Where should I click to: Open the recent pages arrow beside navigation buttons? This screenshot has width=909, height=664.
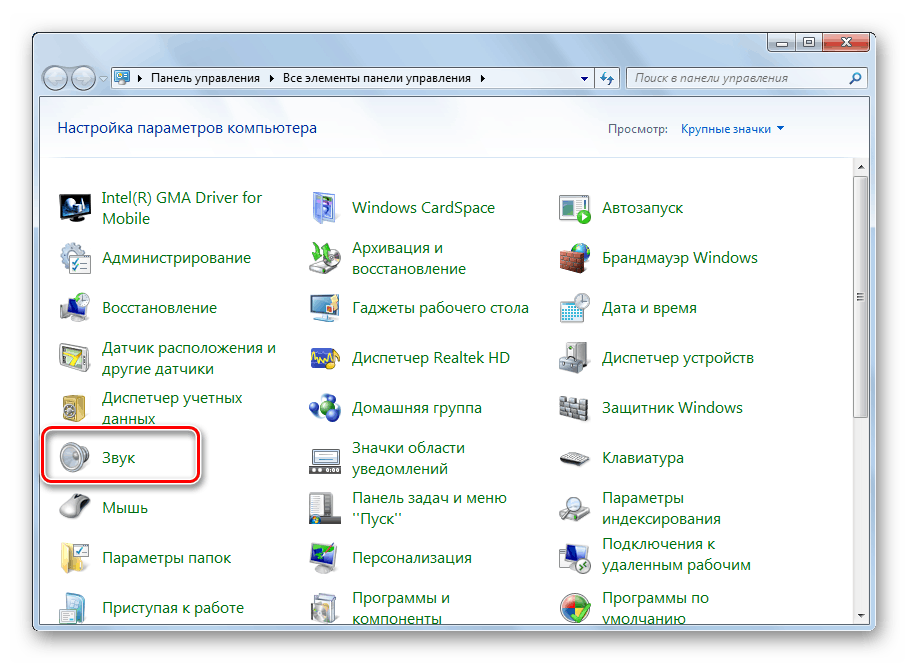coord(103,78)
